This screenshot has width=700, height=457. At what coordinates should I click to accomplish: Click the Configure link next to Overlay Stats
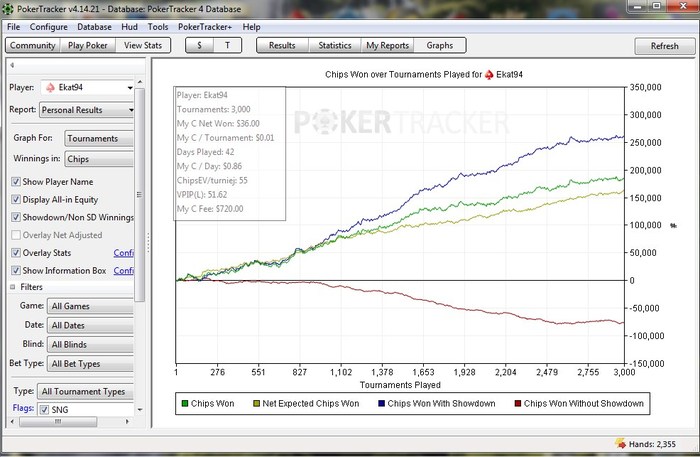(124, 253)
